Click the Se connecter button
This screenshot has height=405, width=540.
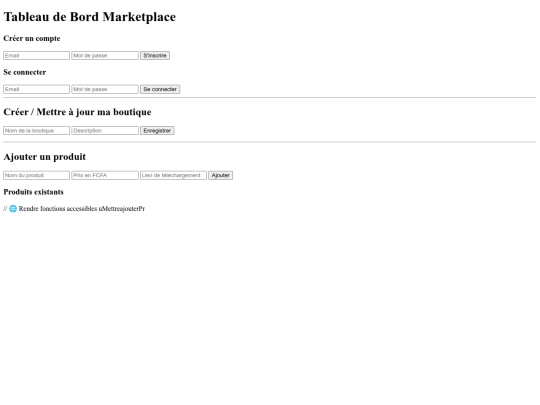point(160,89)
